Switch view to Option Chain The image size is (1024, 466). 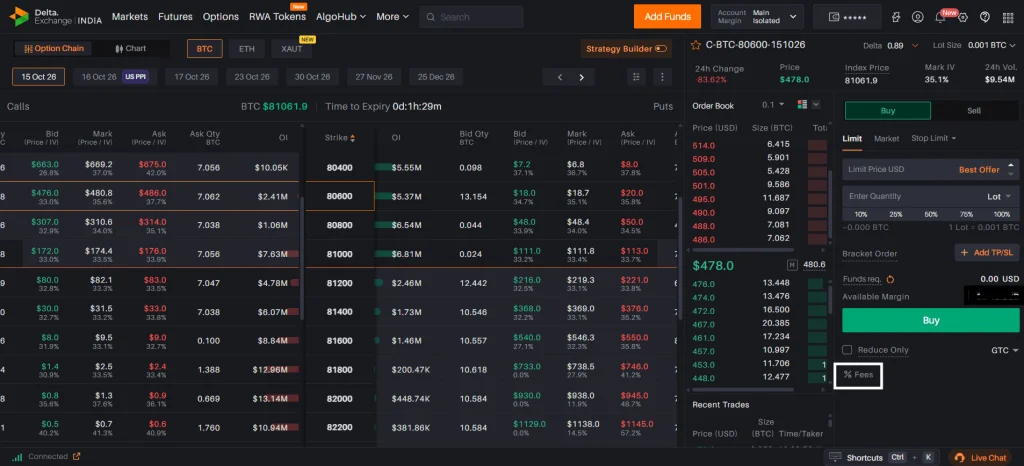click(x=54, y=48)
